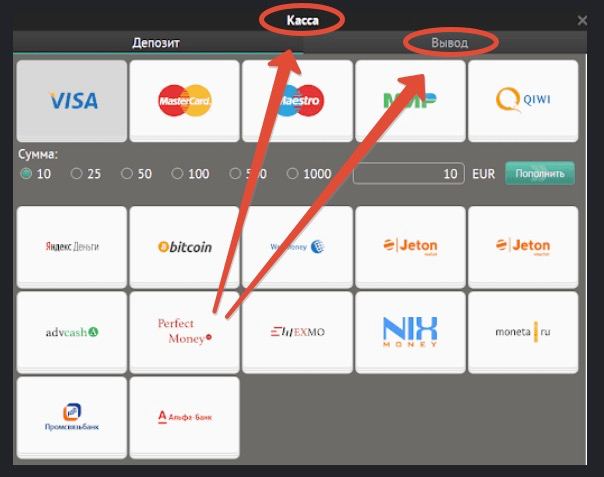Open the Депозит tab

156,43
